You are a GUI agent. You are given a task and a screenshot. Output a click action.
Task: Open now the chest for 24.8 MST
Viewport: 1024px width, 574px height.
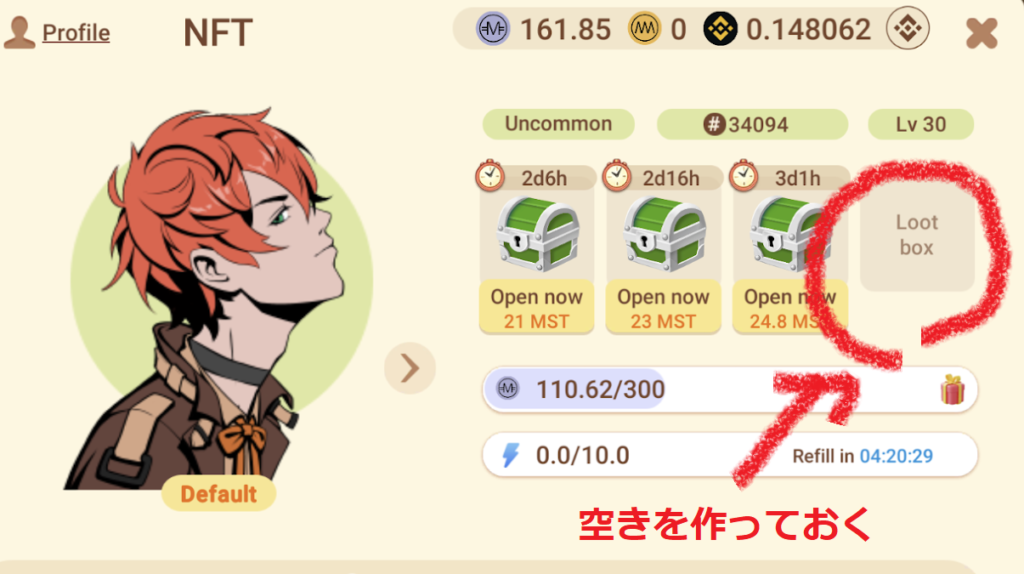coord(790,308)
